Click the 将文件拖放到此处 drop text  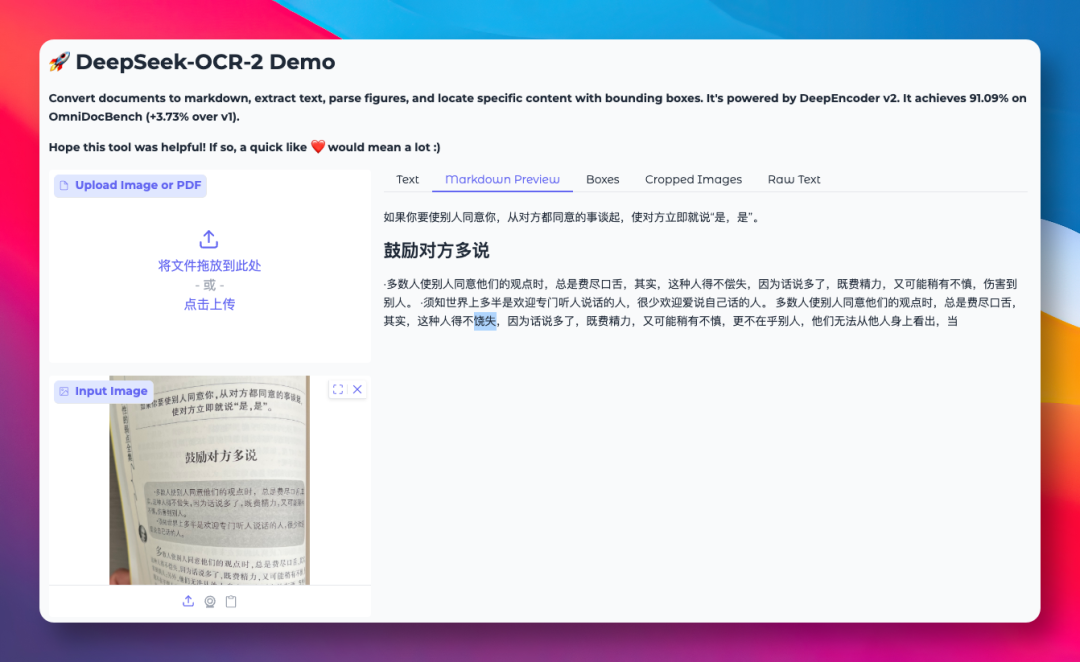point(209,266)
